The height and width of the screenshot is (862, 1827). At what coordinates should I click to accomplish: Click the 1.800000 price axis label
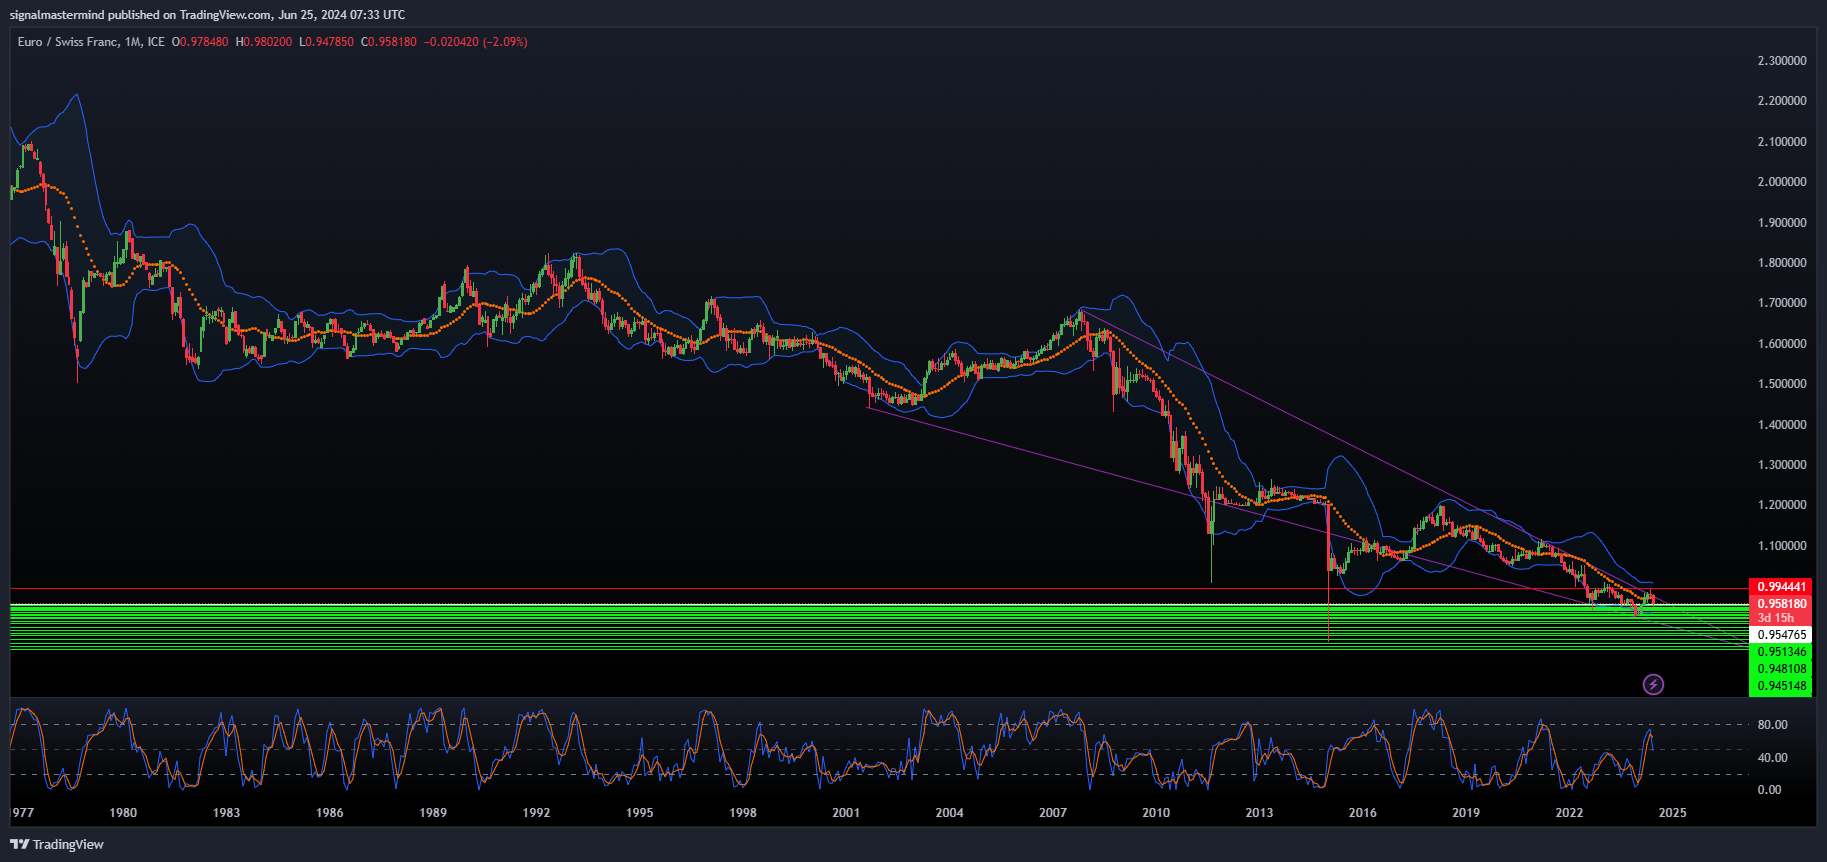(x=1782, y=263)
